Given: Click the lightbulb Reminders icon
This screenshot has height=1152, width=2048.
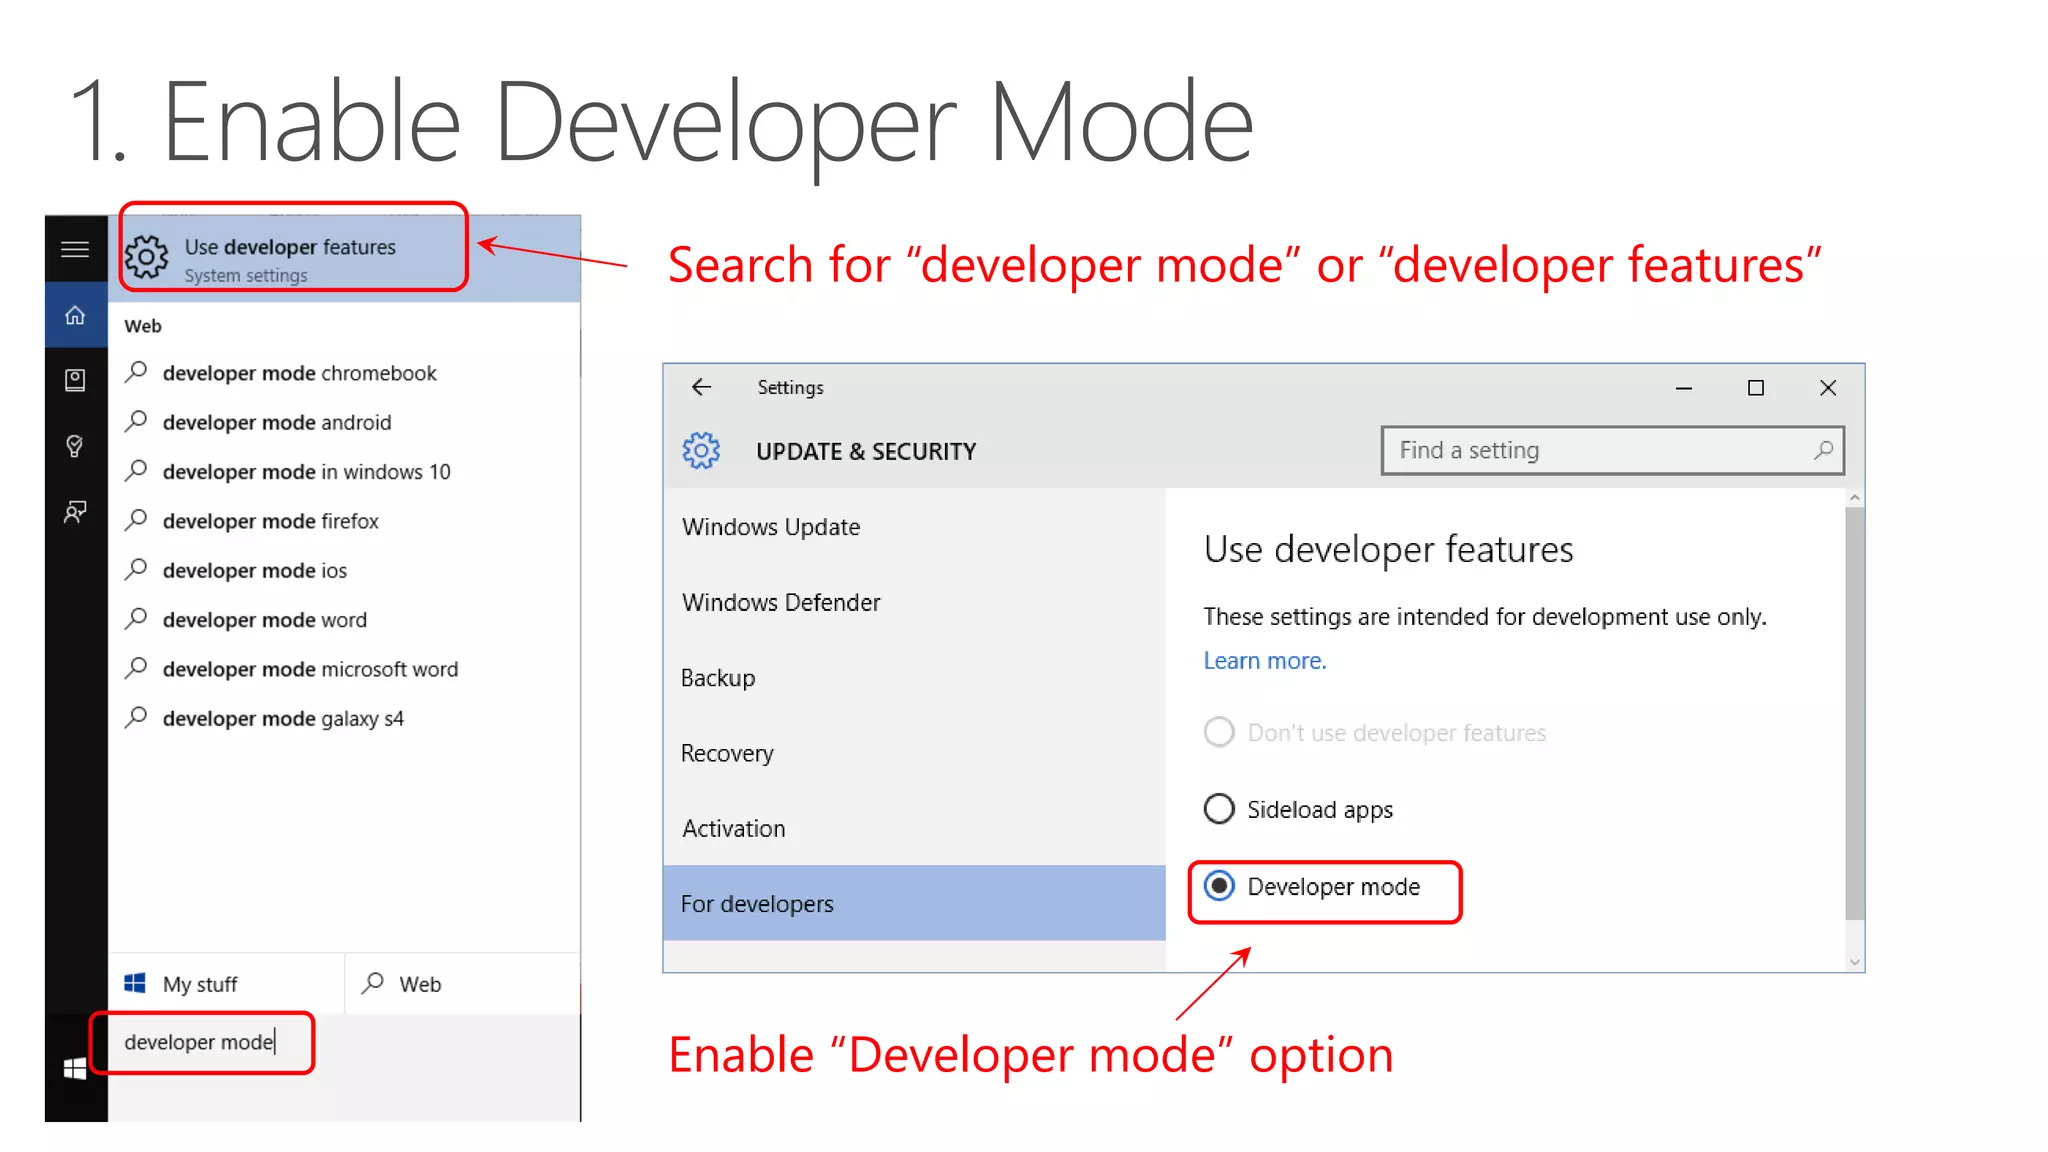Looking at the screenshot, I should (x=75, y=446).
